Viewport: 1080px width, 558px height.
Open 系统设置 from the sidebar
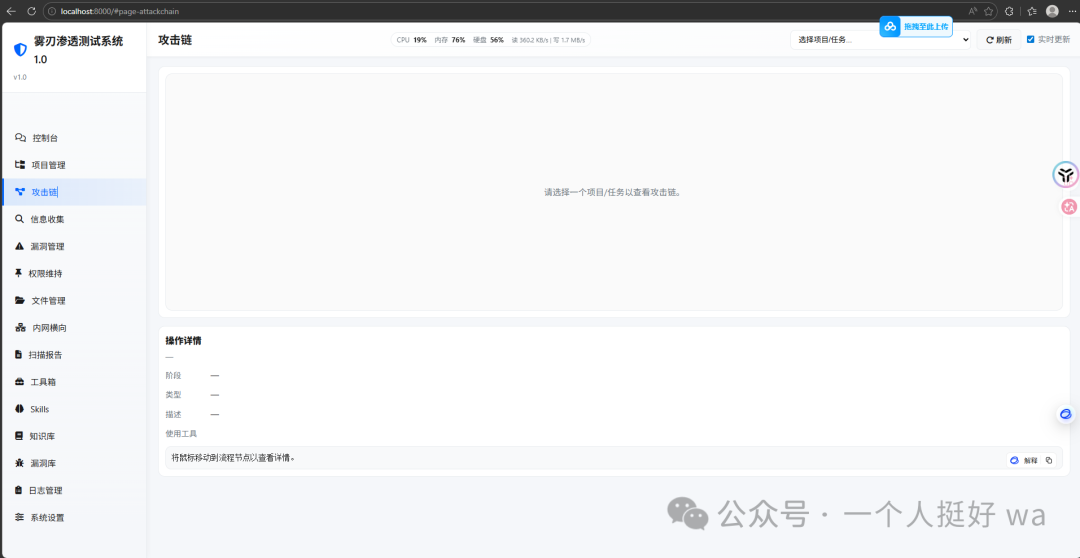[x=73, y=517]
